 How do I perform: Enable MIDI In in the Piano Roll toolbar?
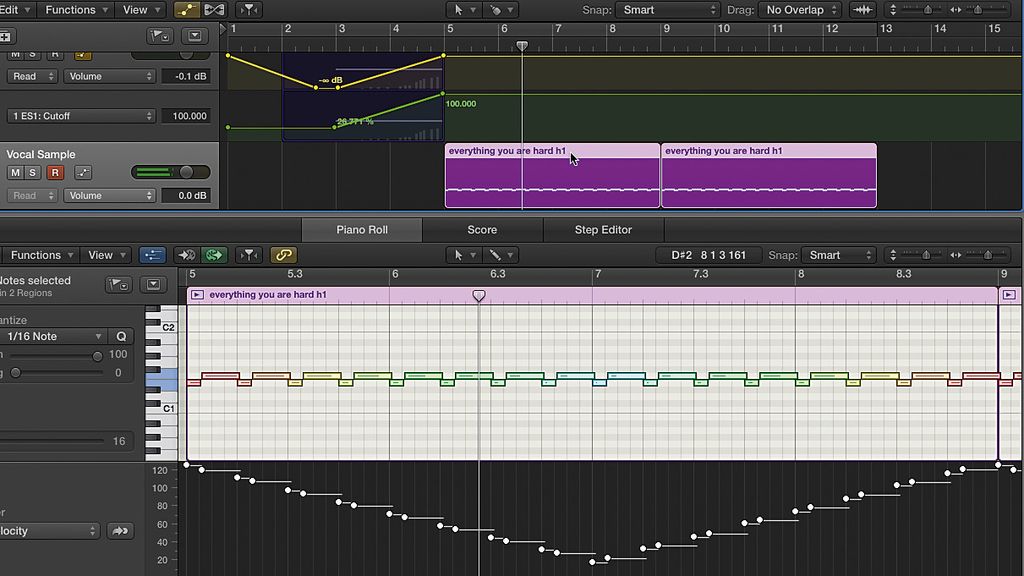pyautogui.click(x=185, y=255)
